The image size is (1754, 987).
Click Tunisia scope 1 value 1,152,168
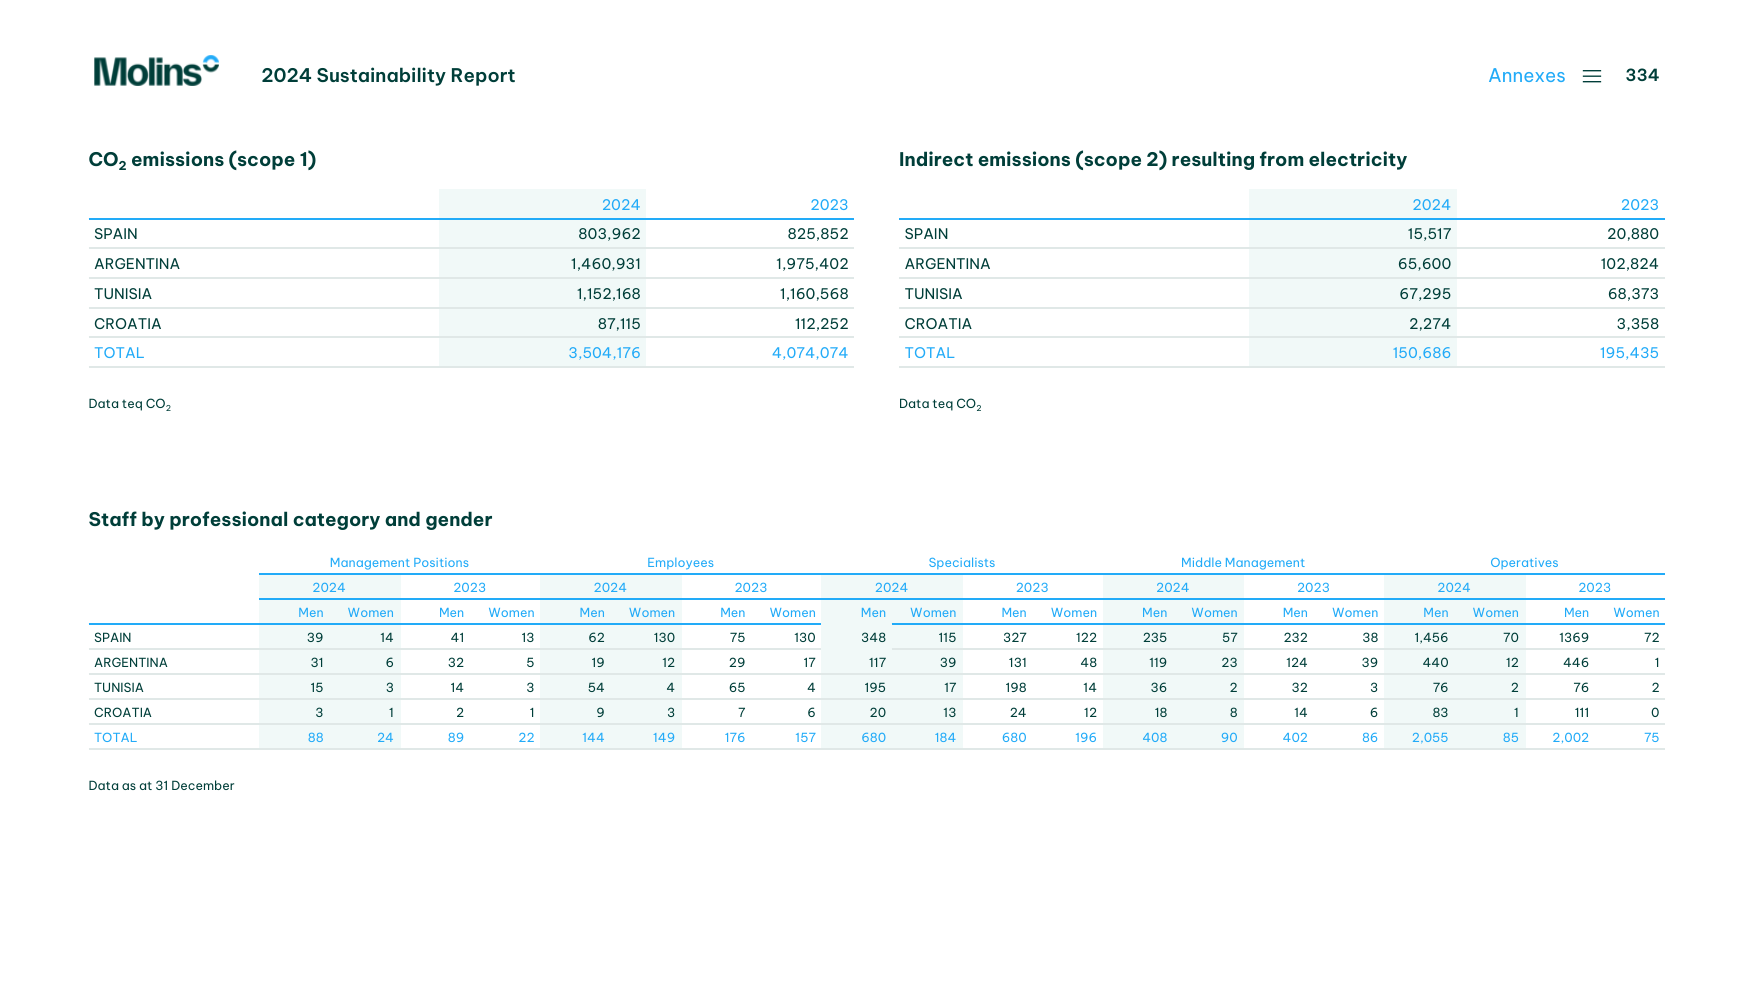608,294
